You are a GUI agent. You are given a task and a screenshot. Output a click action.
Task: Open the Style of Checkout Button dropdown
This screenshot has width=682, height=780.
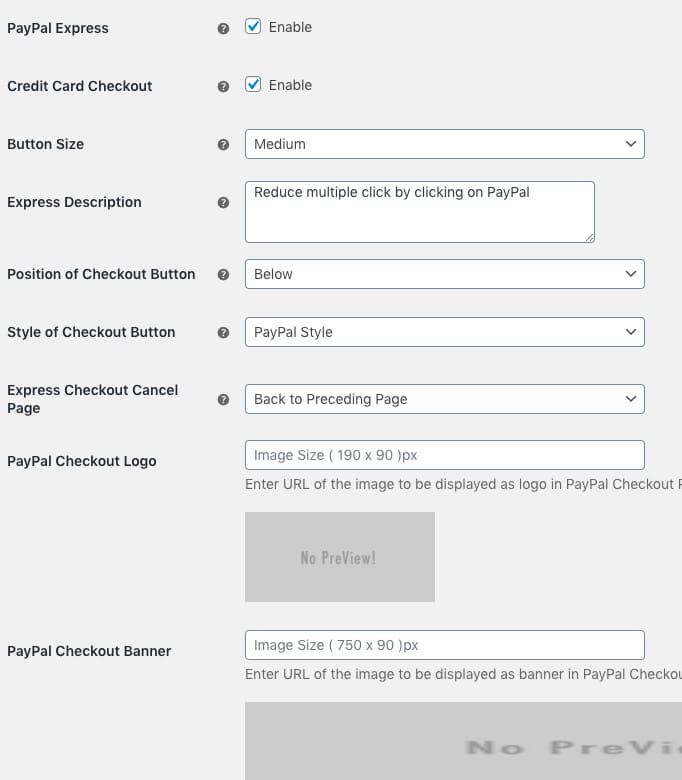tap(444, 332)
